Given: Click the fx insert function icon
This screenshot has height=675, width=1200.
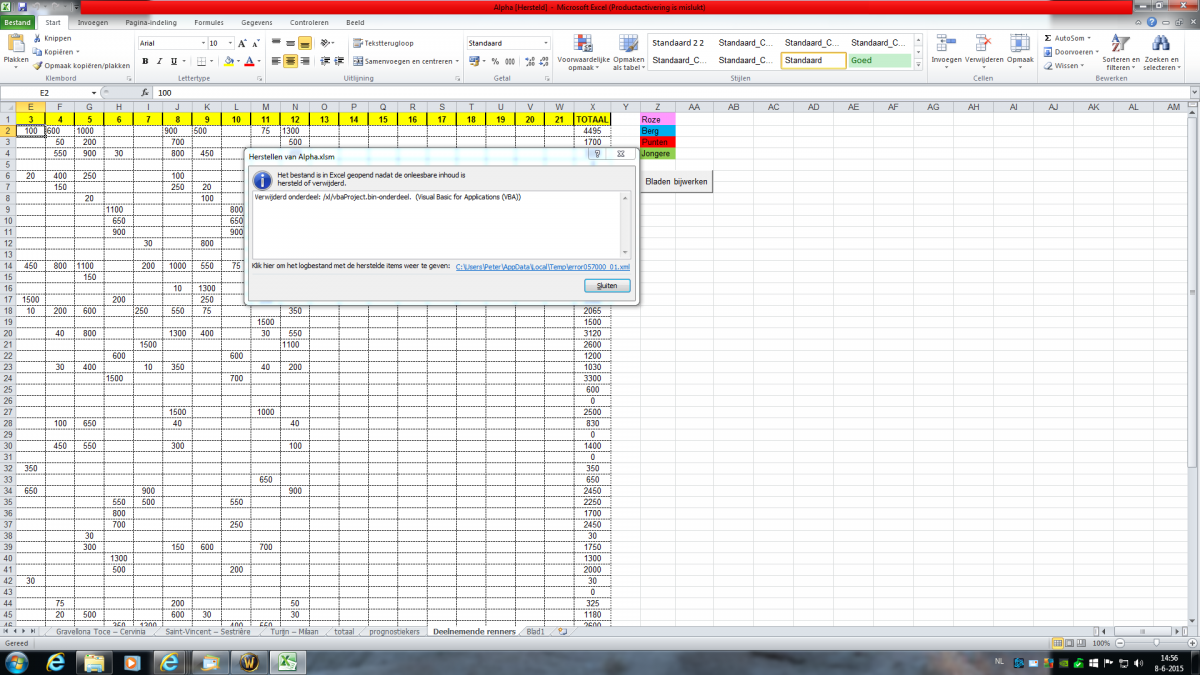Looking at the screenshot, I should pyautogui.click(x=147, y=92).
